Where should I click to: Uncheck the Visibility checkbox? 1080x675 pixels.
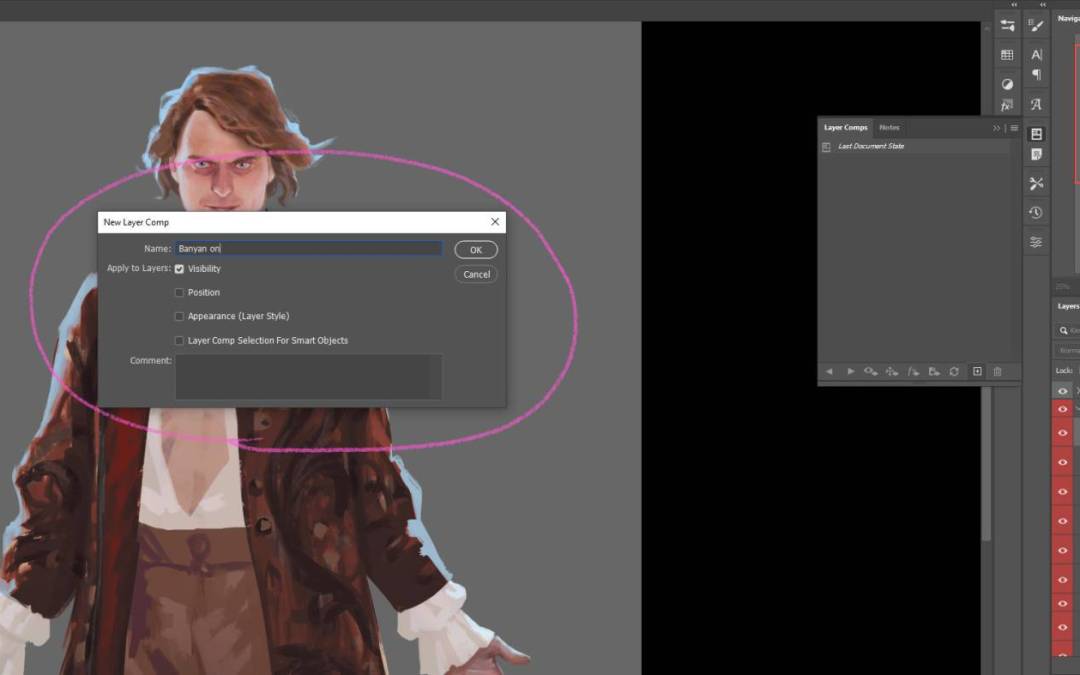[180, 269]
